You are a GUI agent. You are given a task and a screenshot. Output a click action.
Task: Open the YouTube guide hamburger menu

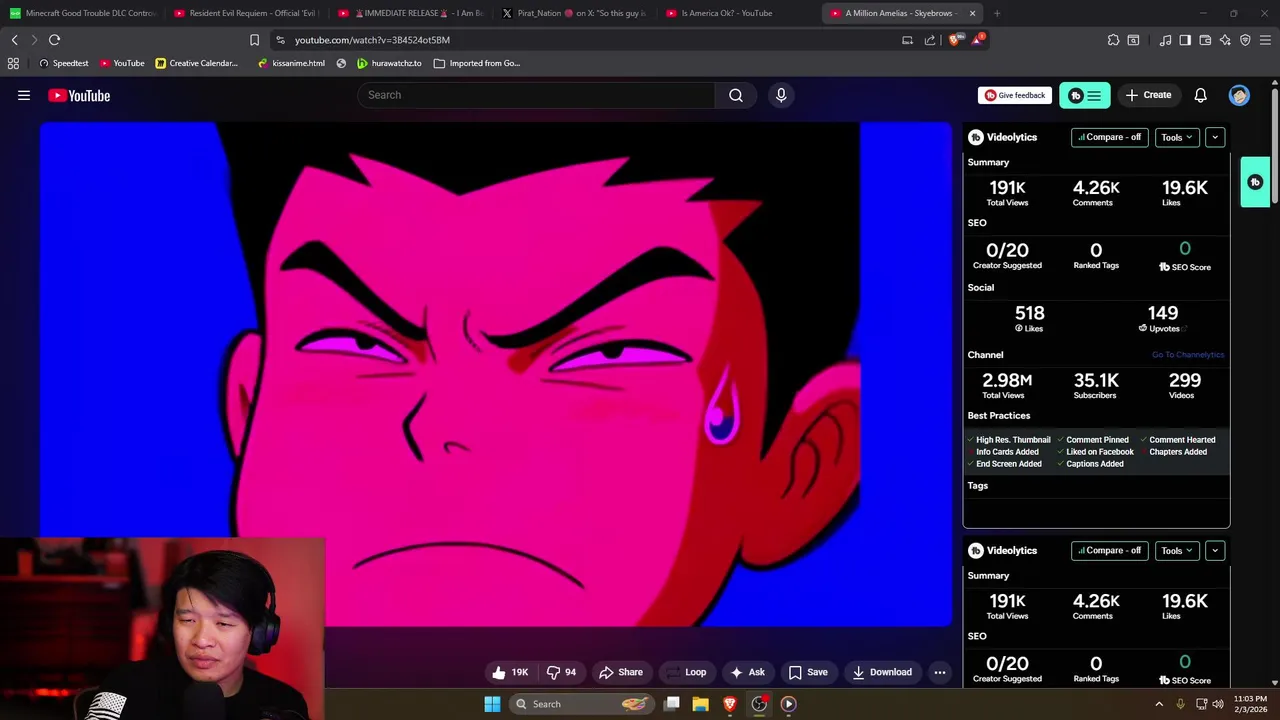click(x=24, y=95)
